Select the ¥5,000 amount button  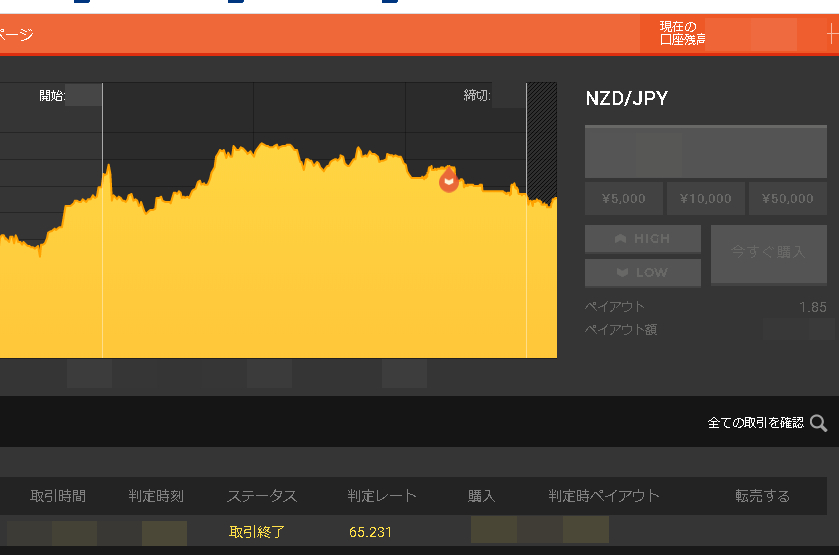(624, 199)
